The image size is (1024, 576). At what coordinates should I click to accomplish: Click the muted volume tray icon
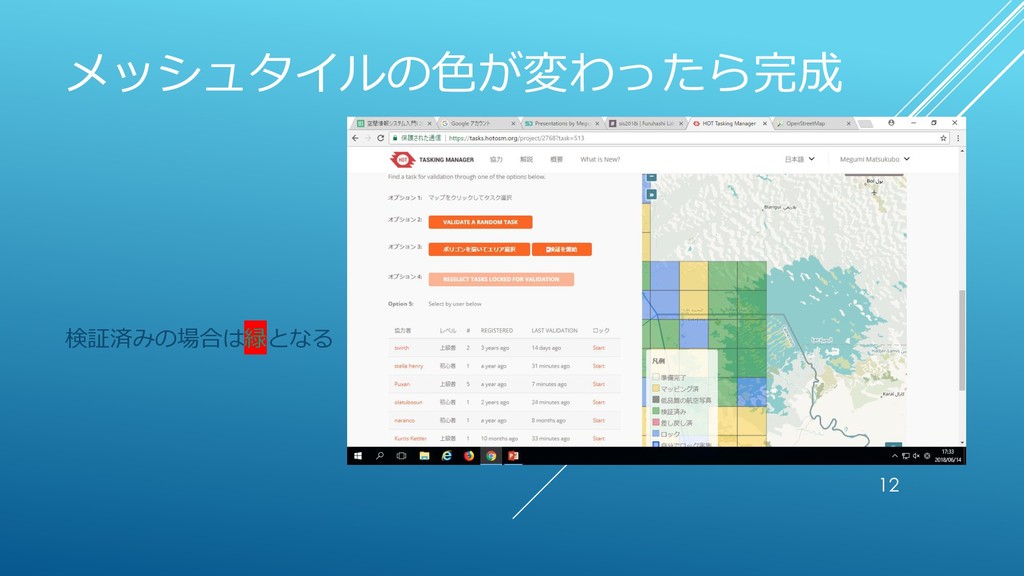[916, 456]
